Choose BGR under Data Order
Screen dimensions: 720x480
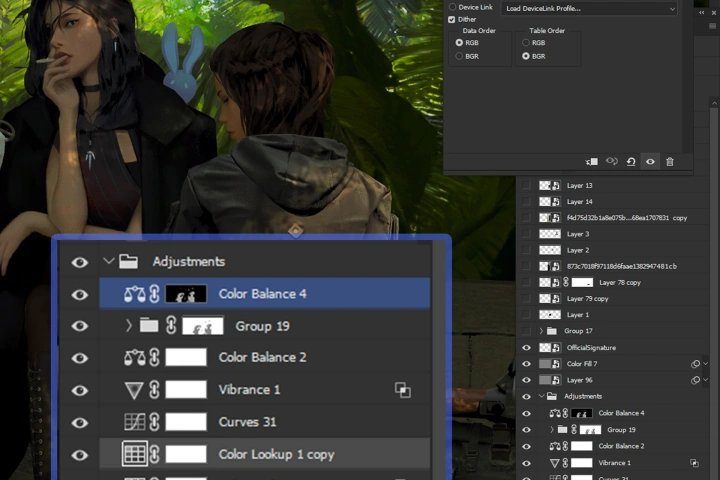459,56
